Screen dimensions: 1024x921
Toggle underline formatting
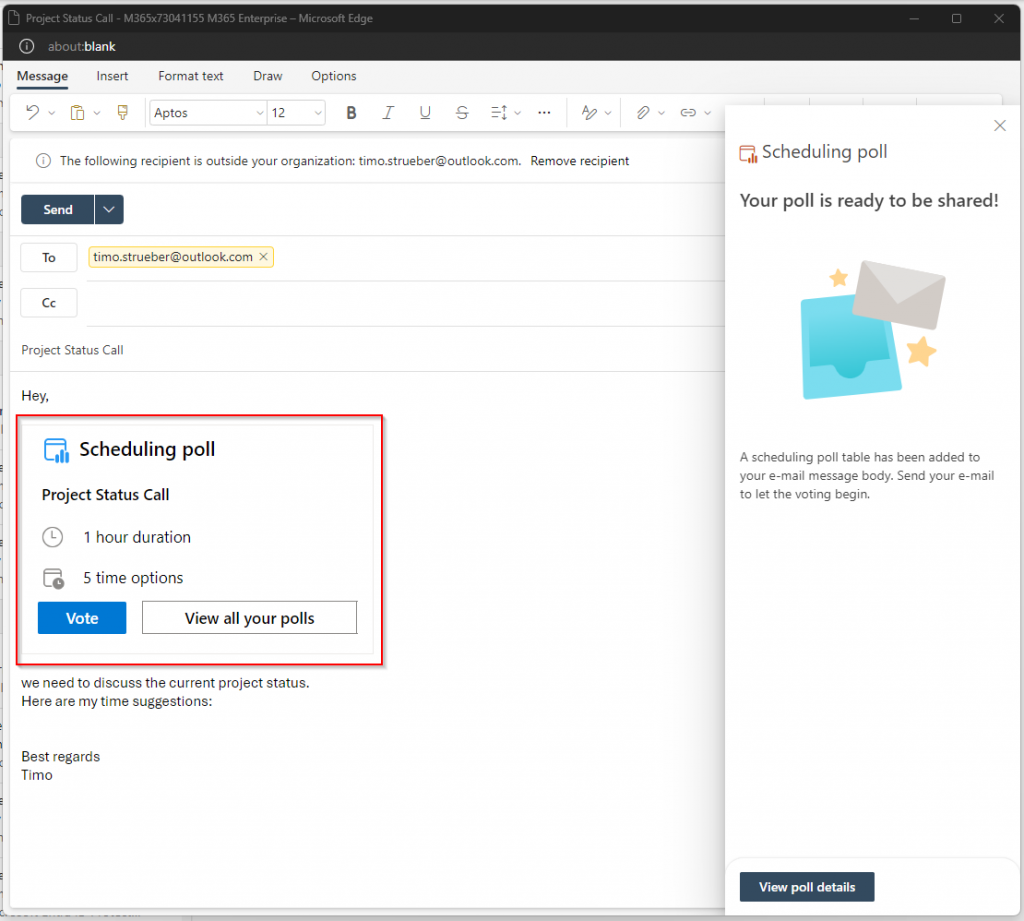[x=425, y=113]
